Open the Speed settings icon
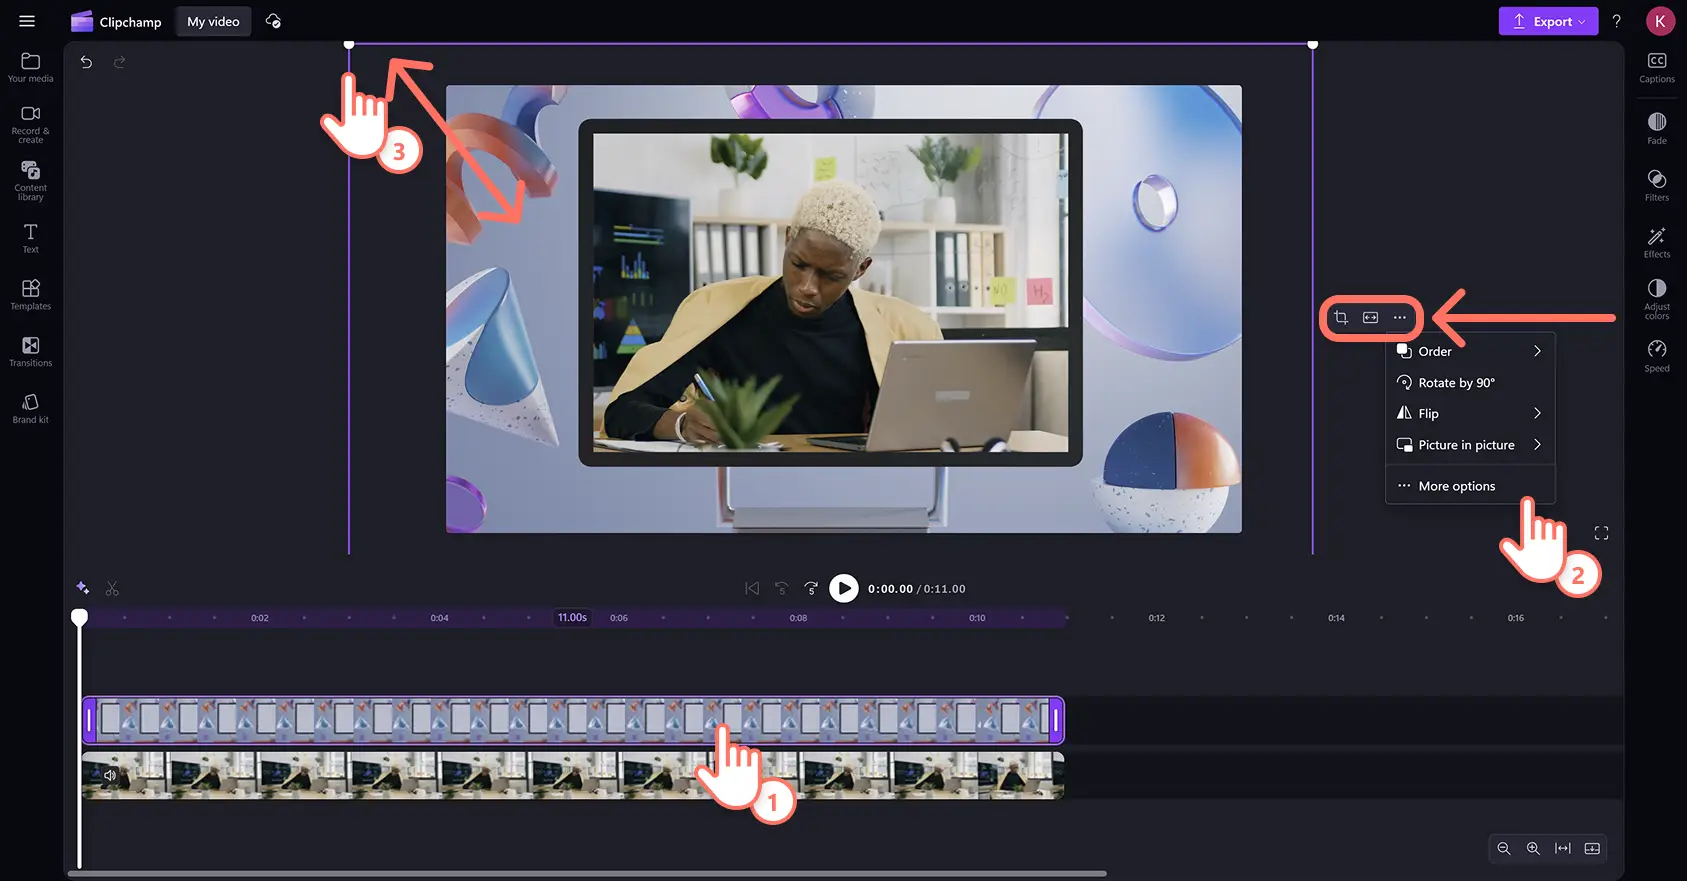 pos(1656,354)
